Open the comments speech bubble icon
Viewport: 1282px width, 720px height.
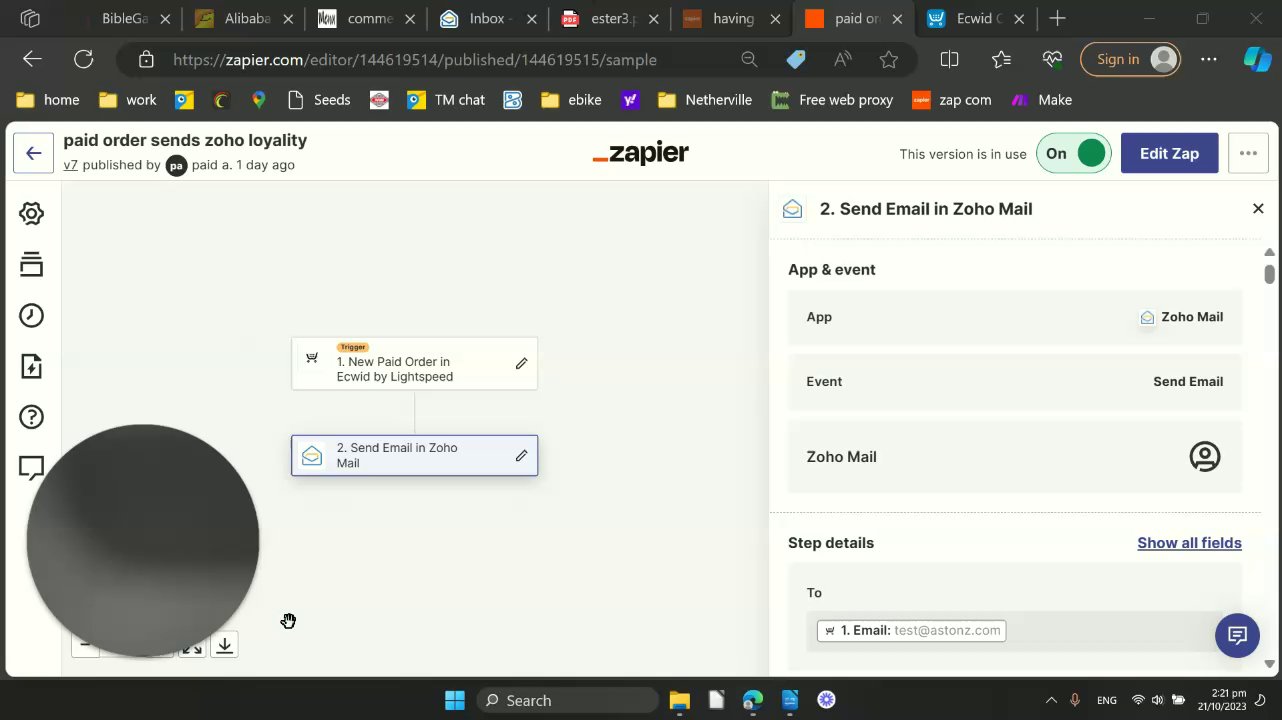pyautogui.click(x=31, y=467)
